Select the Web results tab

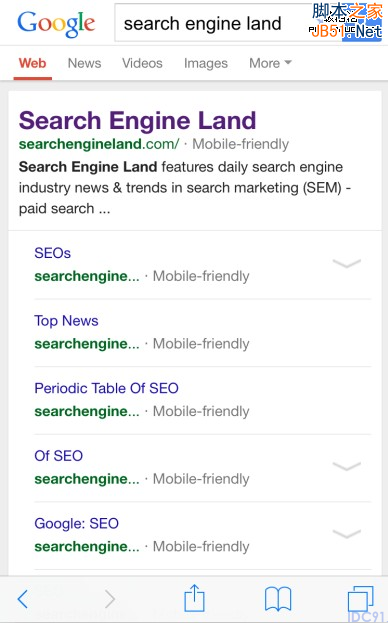tap(33, 63)
